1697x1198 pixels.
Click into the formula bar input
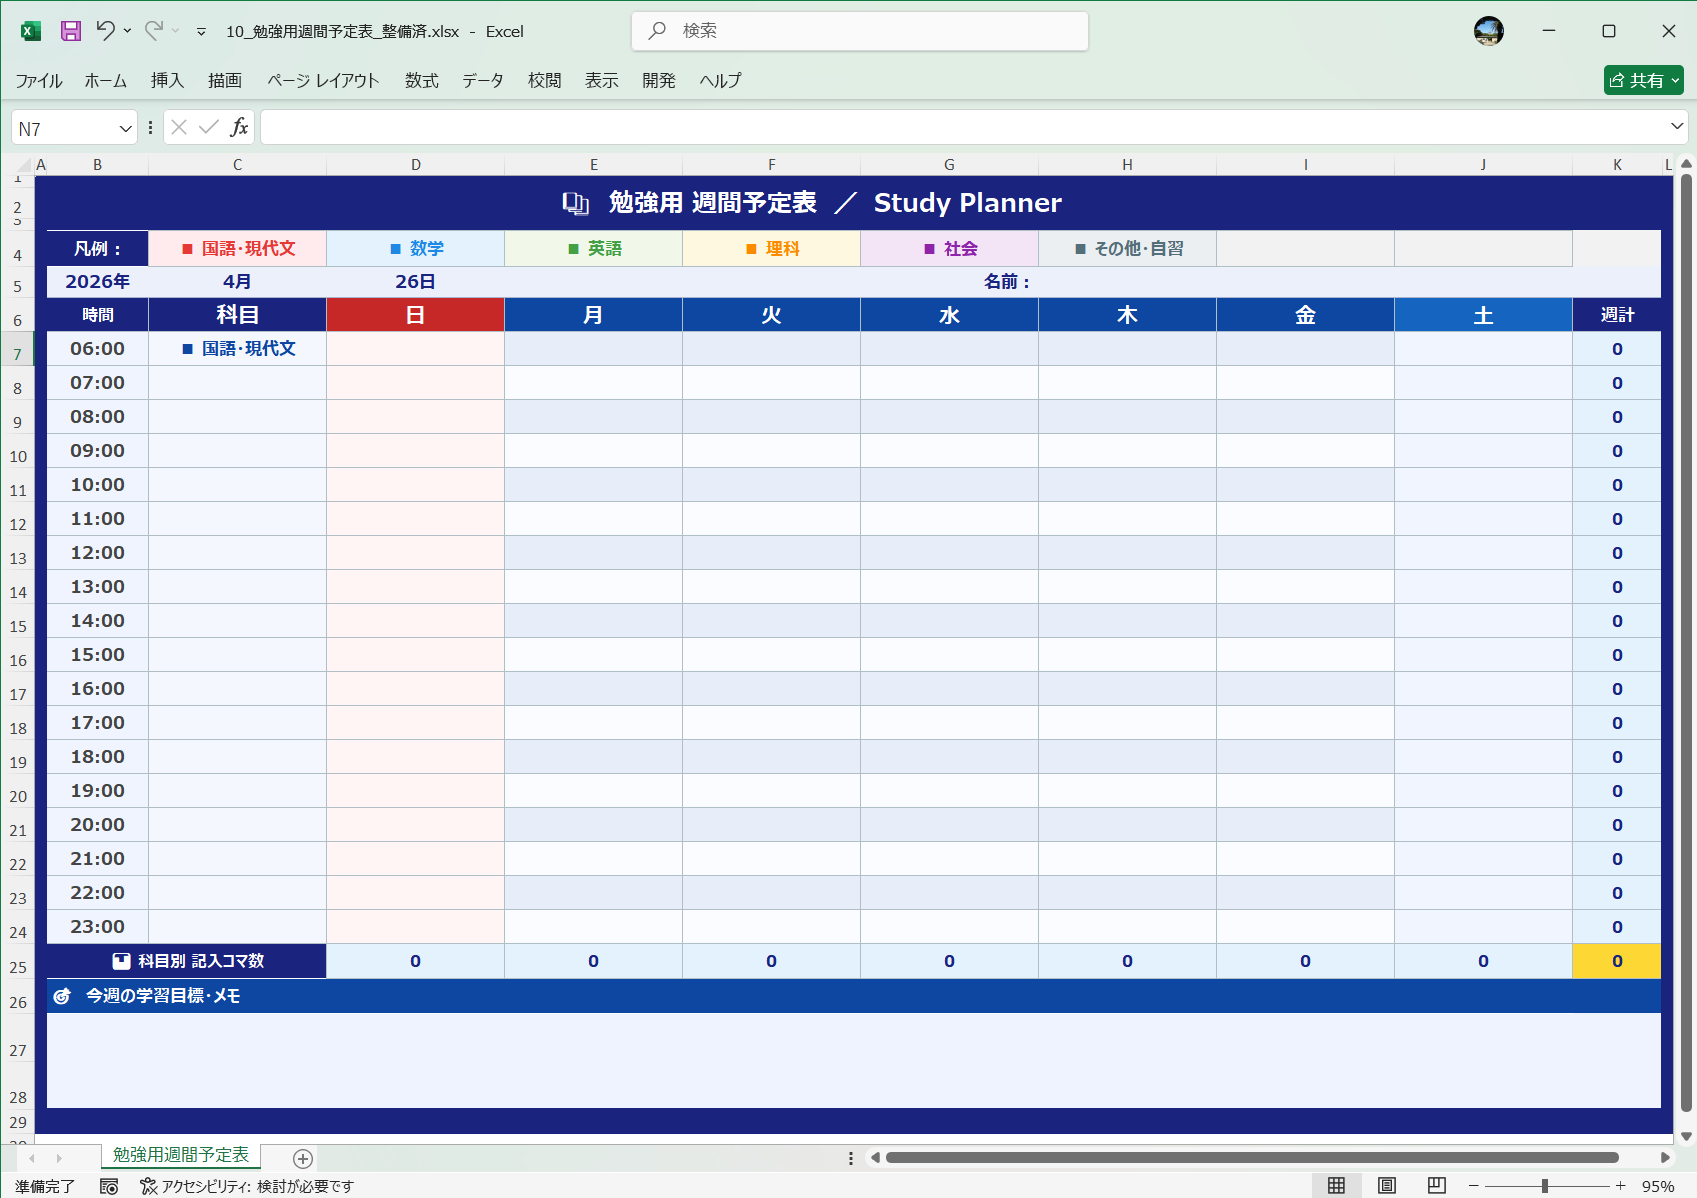(962, 127)
